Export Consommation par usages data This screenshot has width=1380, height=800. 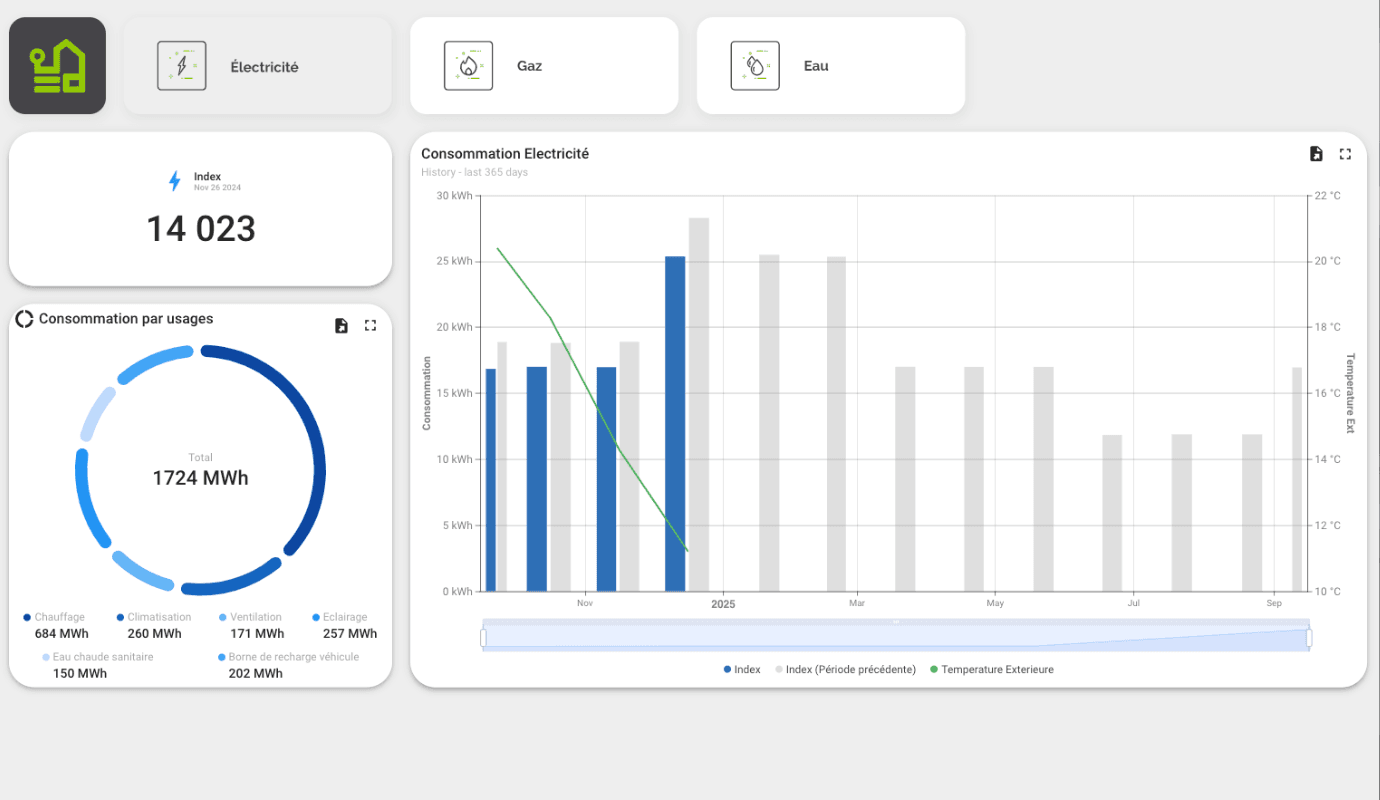pos(341,326)
